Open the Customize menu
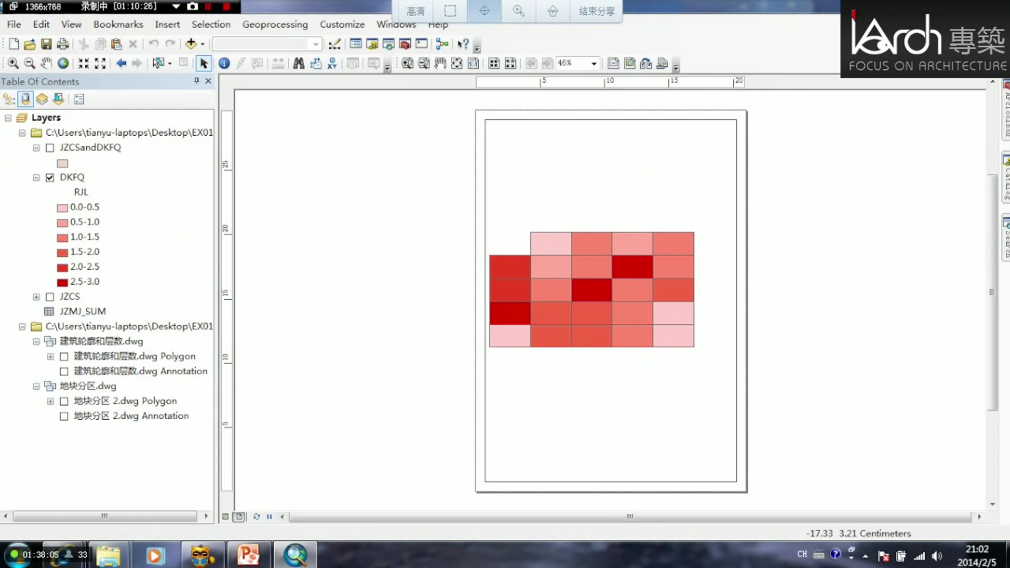Viewport: 1010px width, 568px height. pos(342,24)
